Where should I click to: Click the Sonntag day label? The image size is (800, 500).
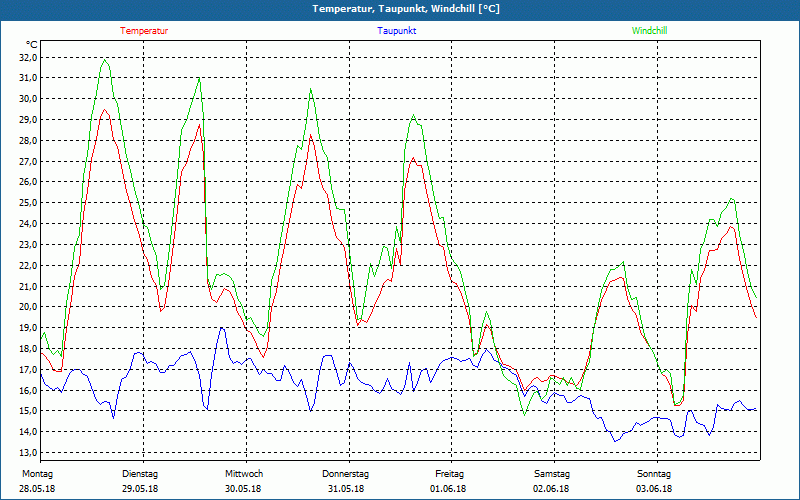tap(654, 474)
